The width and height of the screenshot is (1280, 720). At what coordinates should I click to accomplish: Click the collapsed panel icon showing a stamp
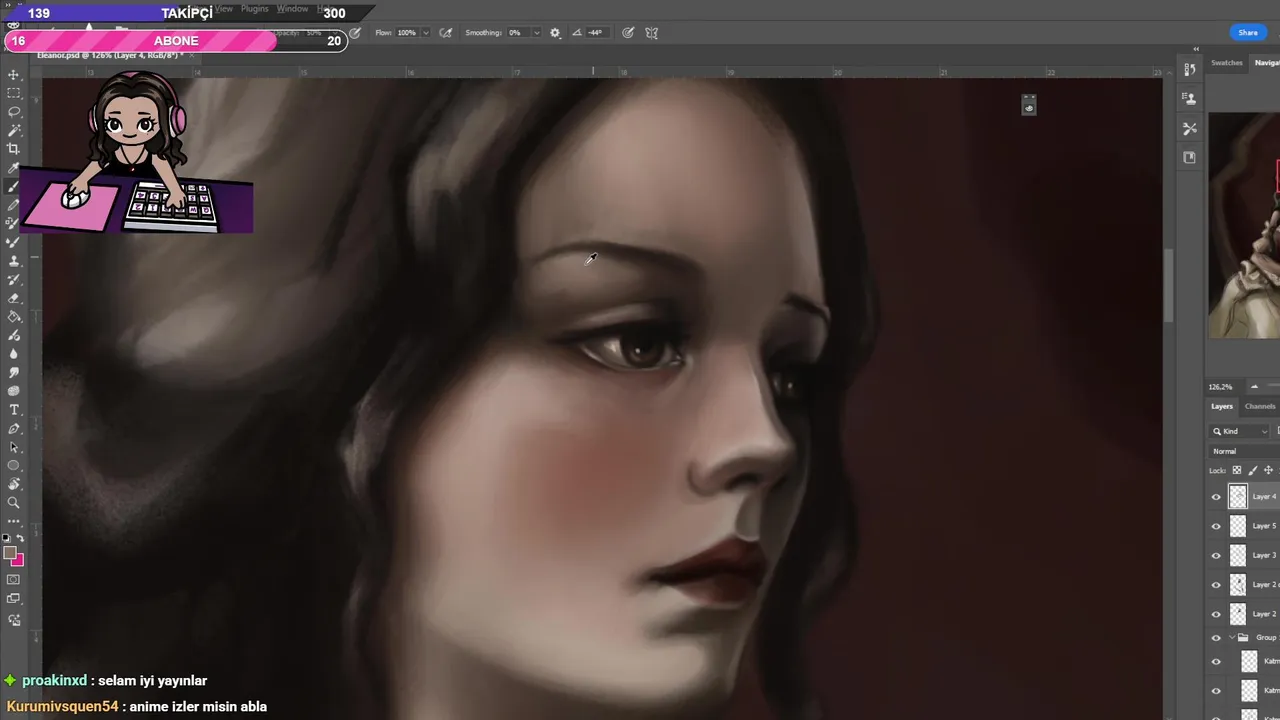1189,98
